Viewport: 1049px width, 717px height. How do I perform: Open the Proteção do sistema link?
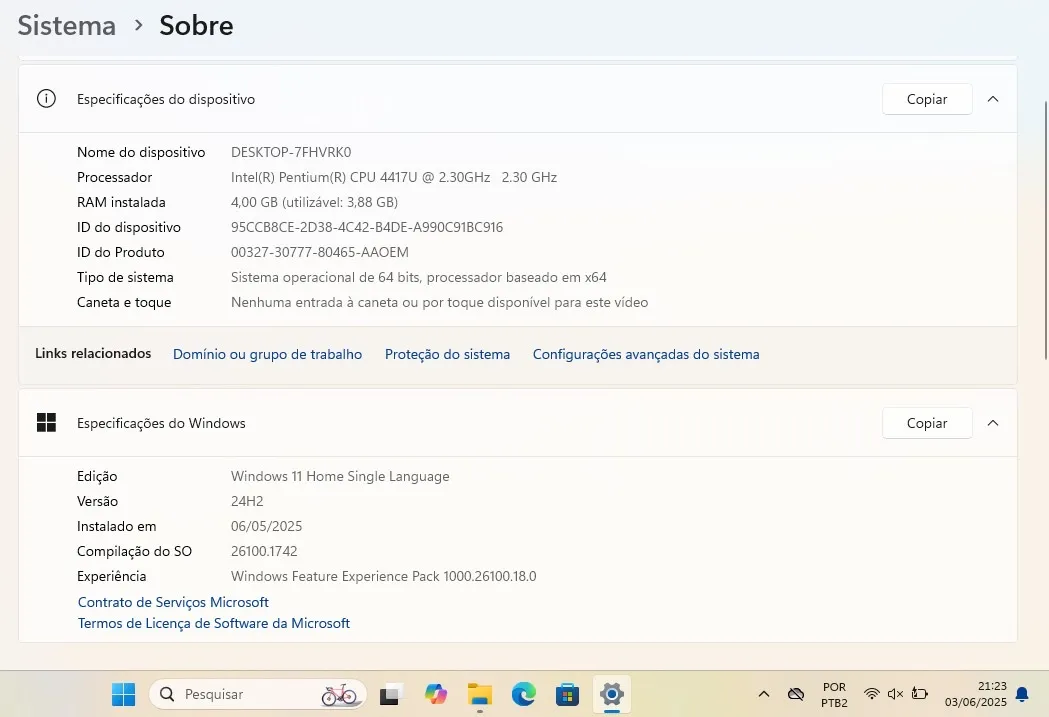tap(447, 354)
